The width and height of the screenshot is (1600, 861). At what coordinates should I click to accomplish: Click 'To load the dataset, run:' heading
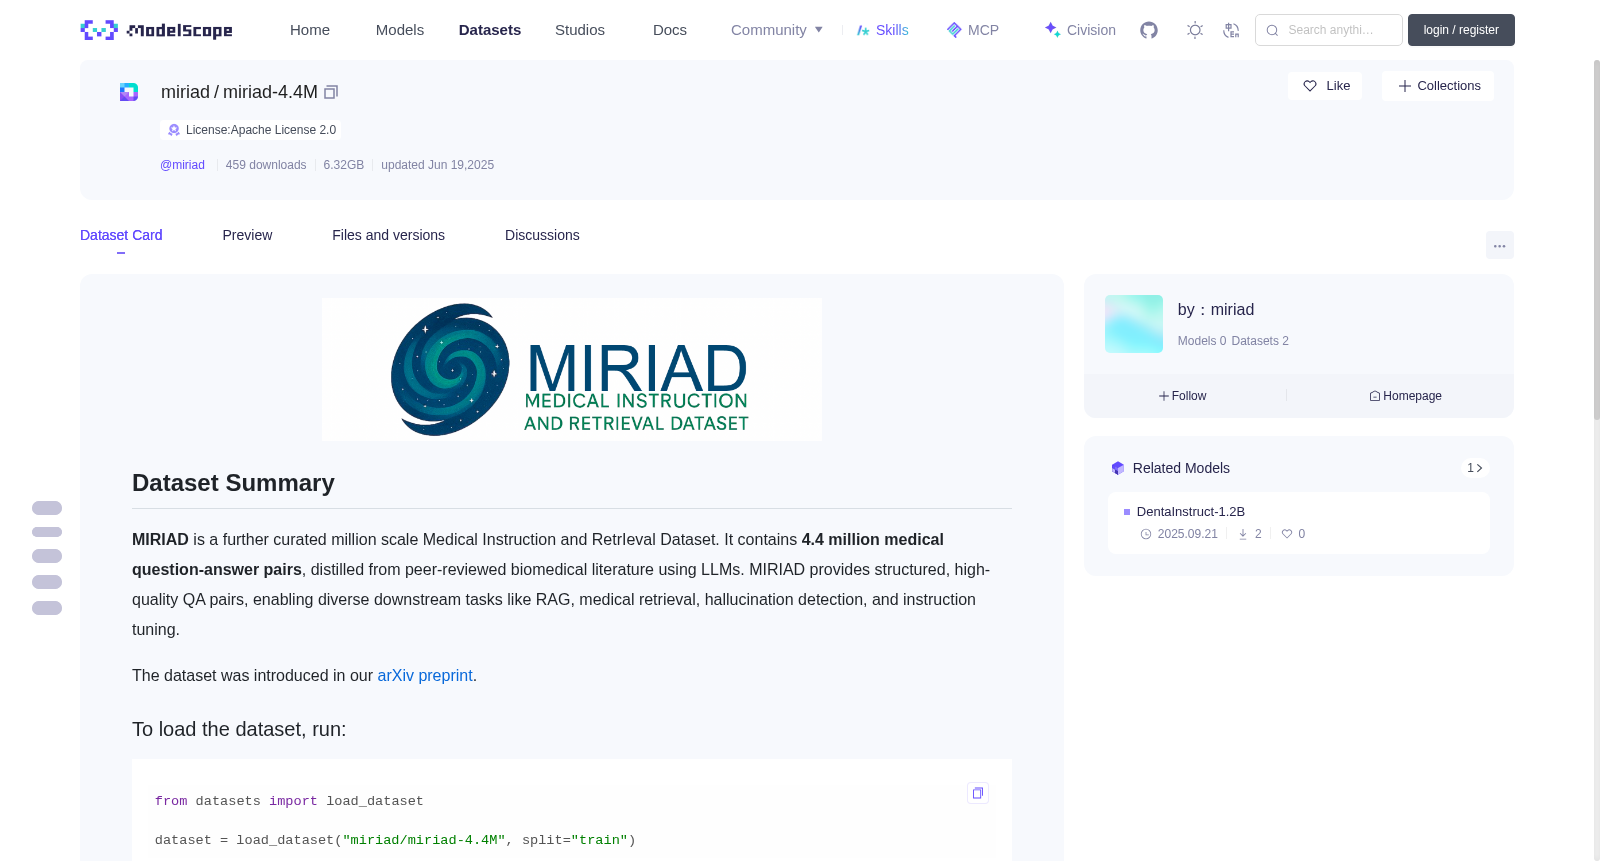tap(239, 729)
